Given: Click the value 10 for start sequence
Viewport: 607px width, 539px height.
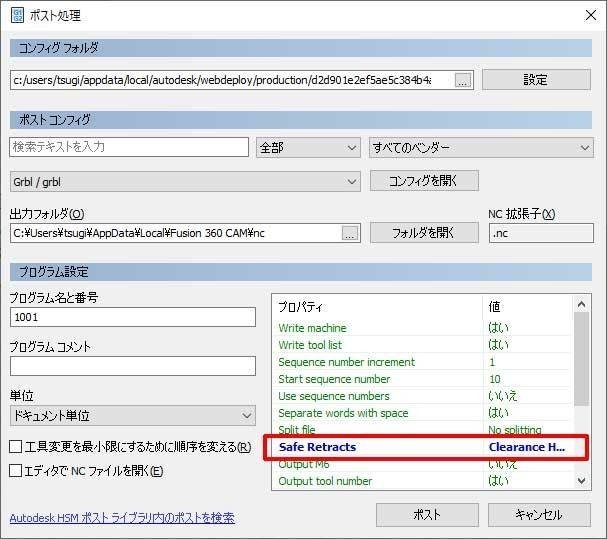Looking at the screenshot, I should 494,379.
